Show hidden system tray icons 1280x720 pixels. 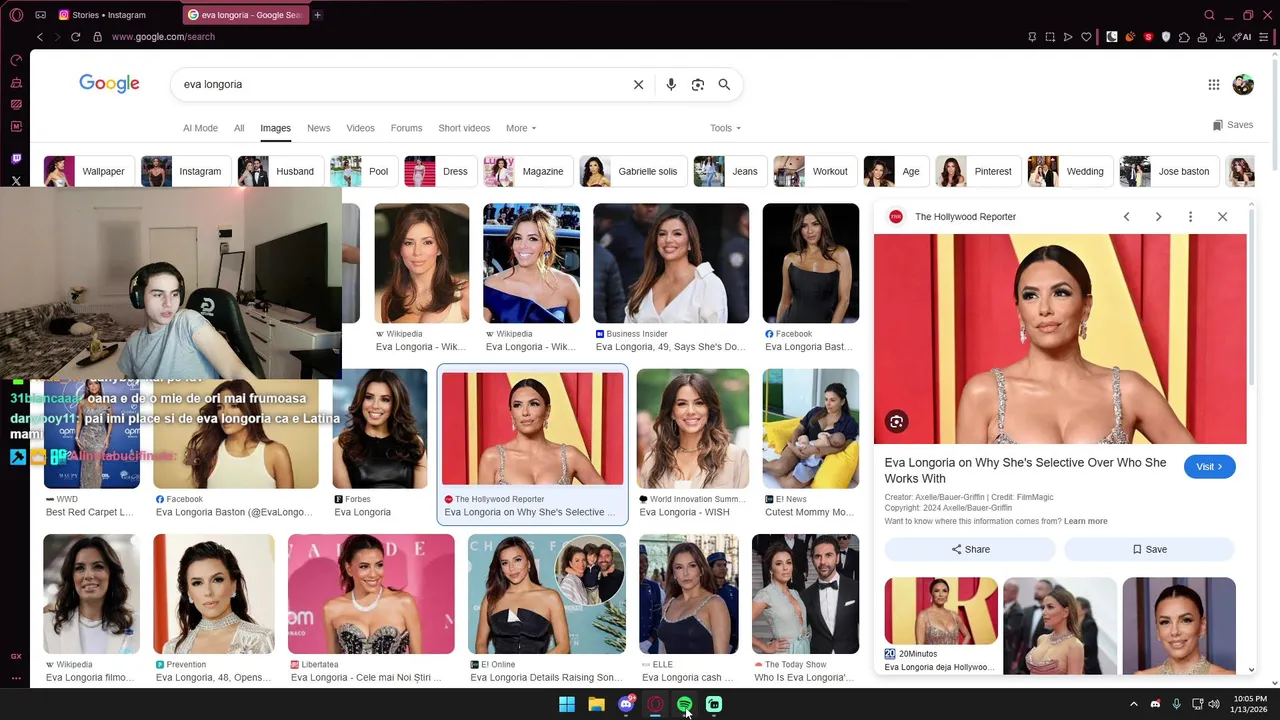(1133, 705)
